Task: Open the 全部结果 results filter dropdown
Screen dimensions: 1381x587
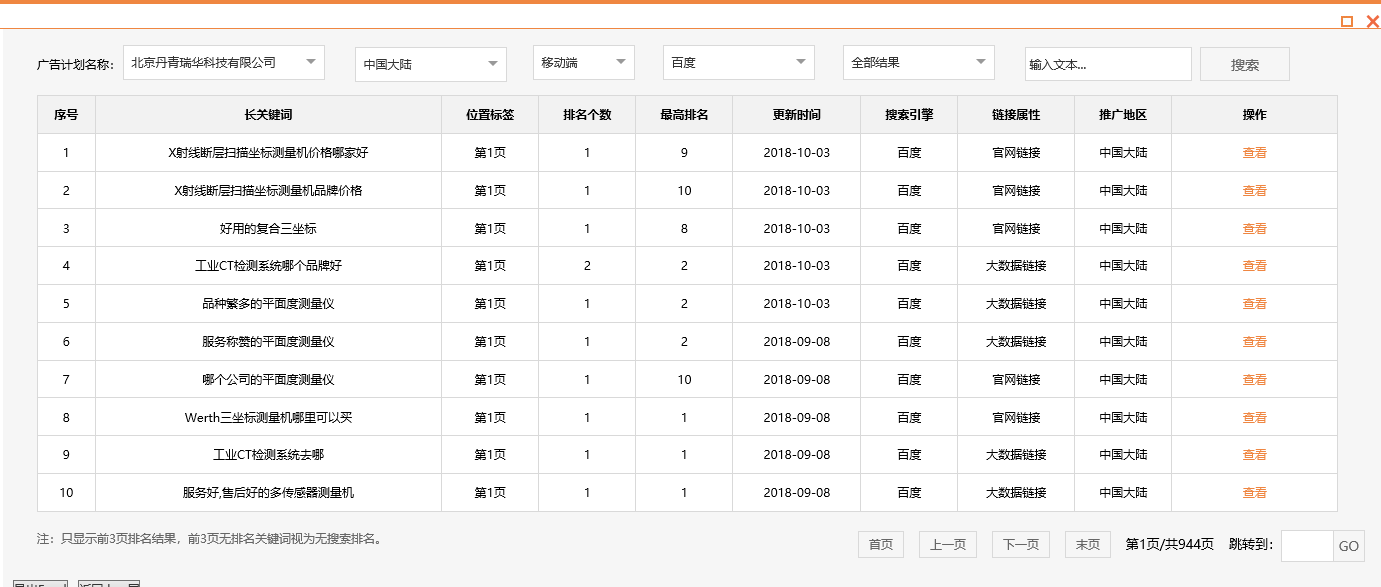Action: point(918,62)
